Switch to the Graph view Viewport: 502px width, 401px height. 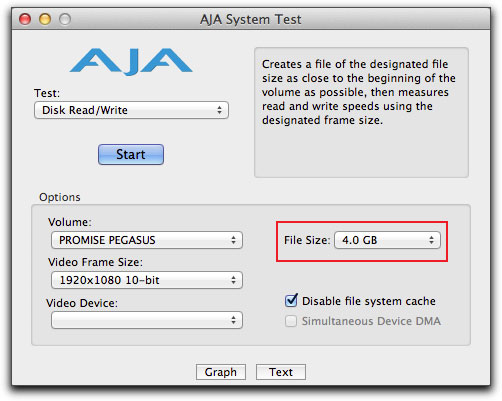point(221,372)
